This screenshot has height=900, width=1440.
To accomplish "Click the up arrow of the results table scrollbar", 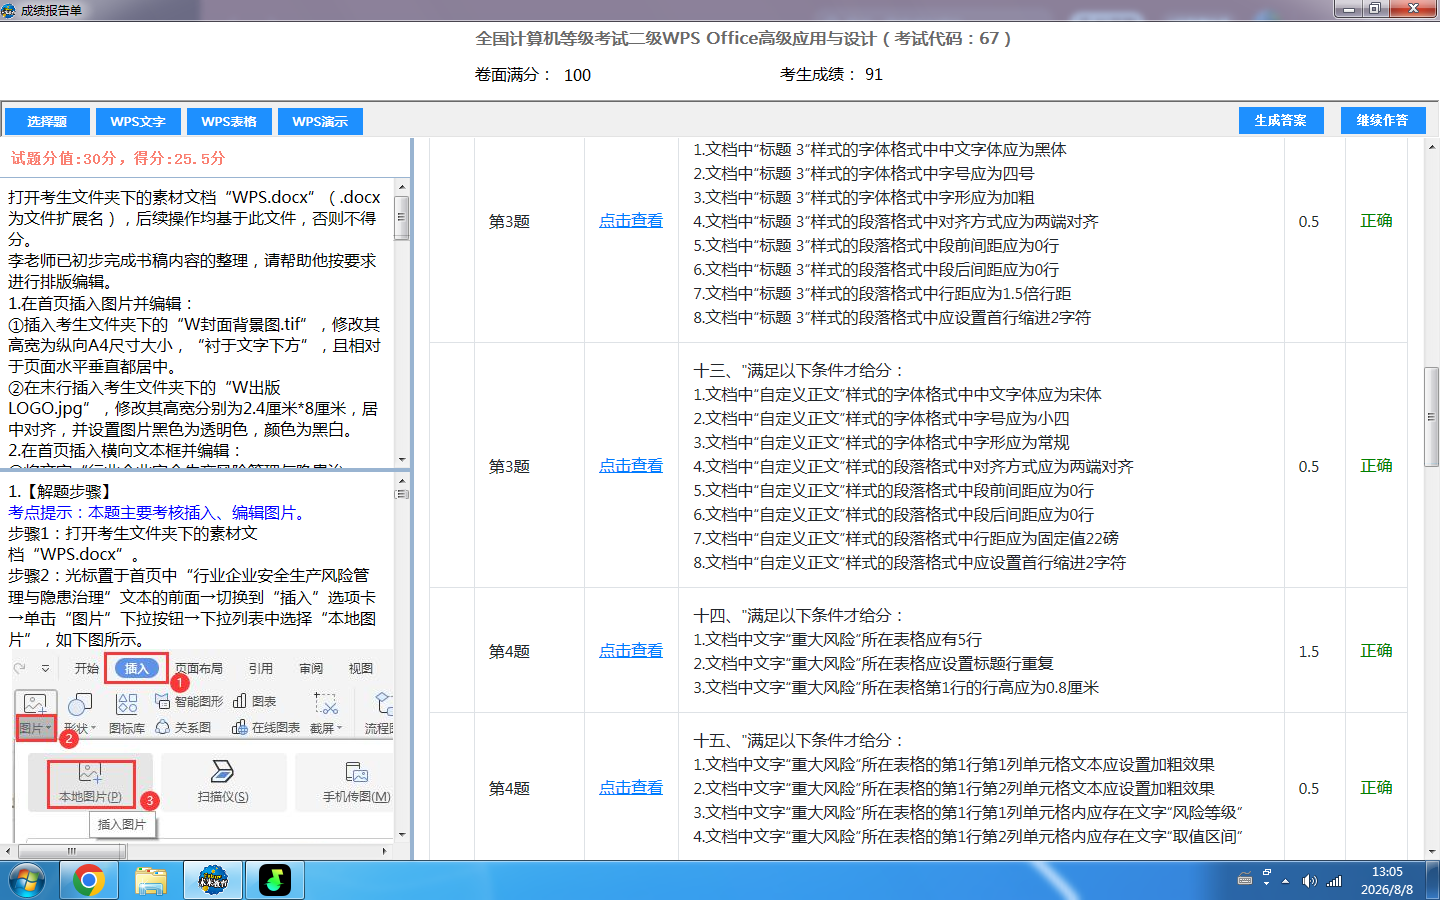I will [x=1432, y=146].
